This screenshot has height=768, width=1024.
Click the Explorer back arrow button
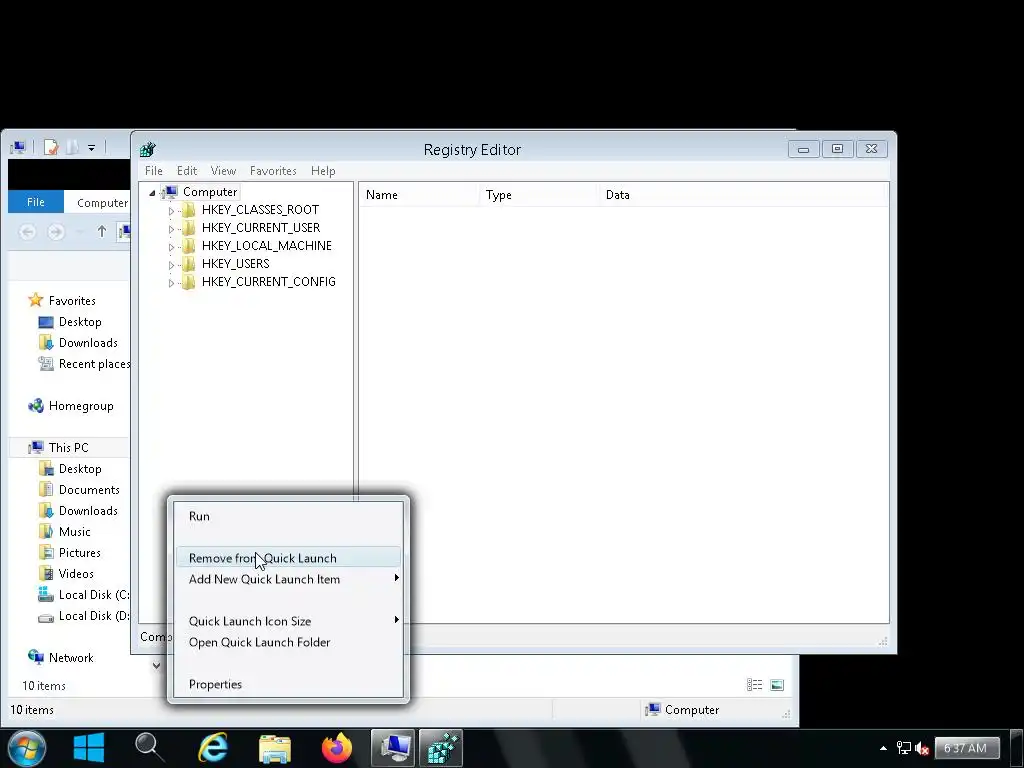coord(27,232)
